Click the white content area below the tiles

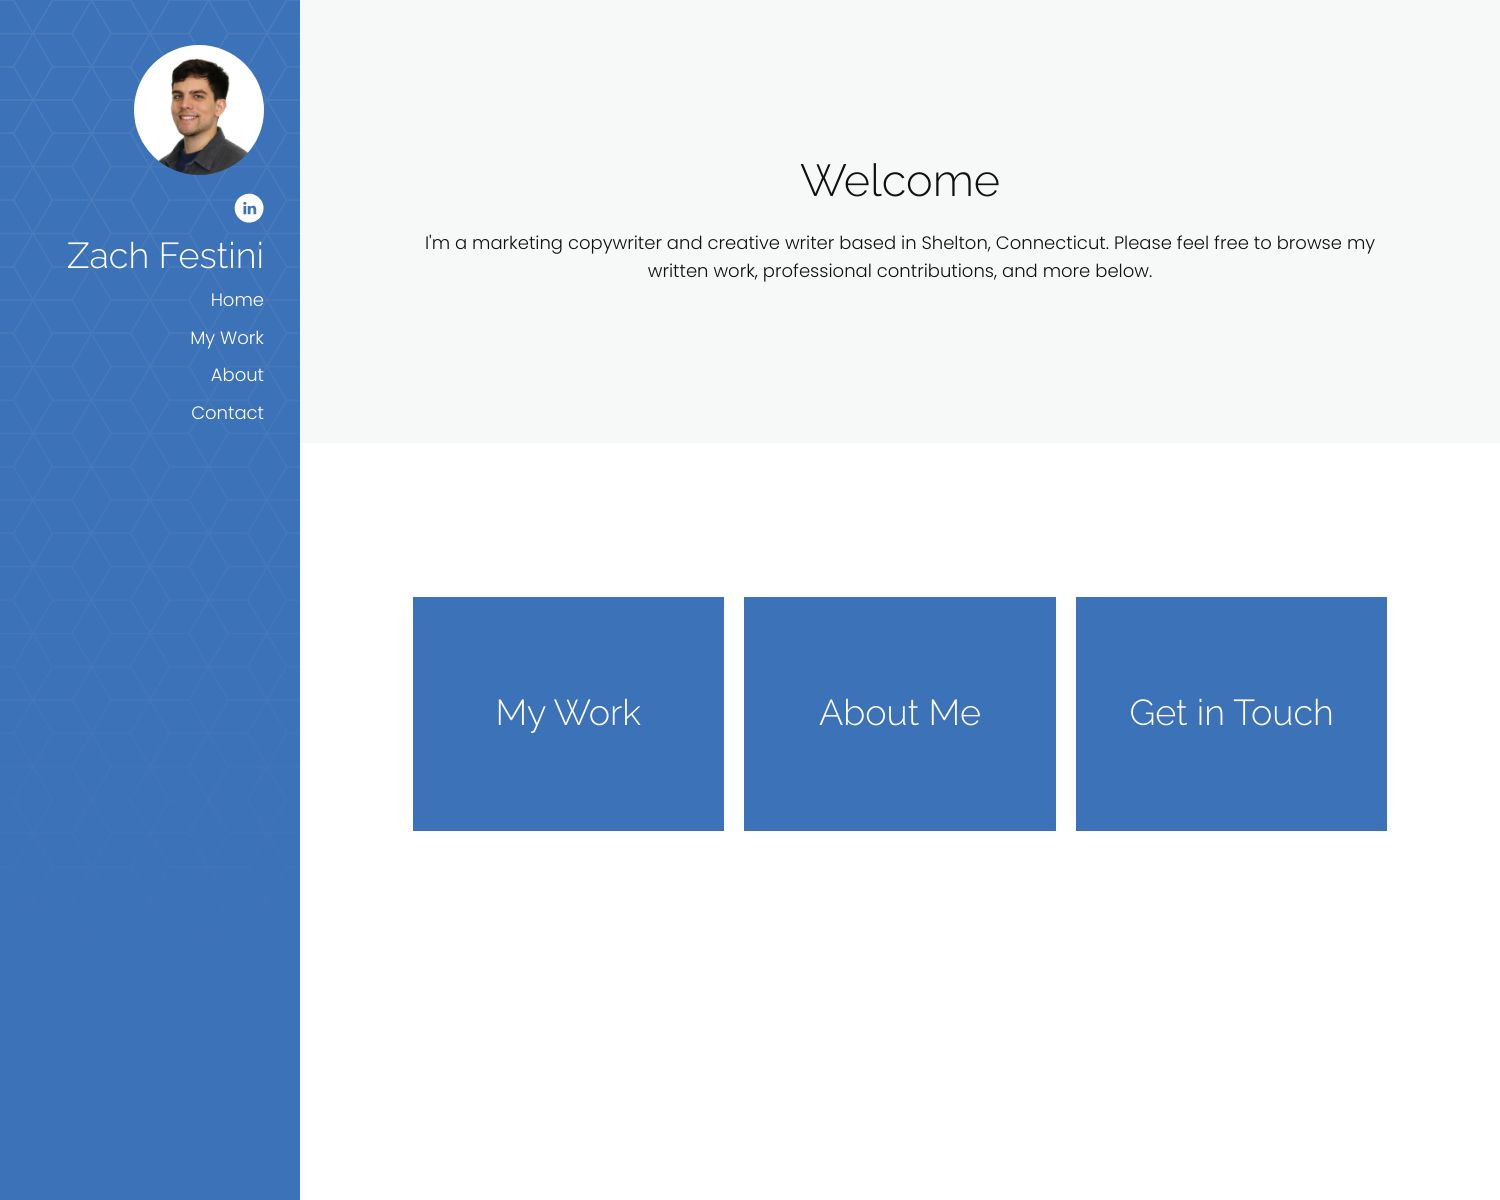[x=900, y=1000]
